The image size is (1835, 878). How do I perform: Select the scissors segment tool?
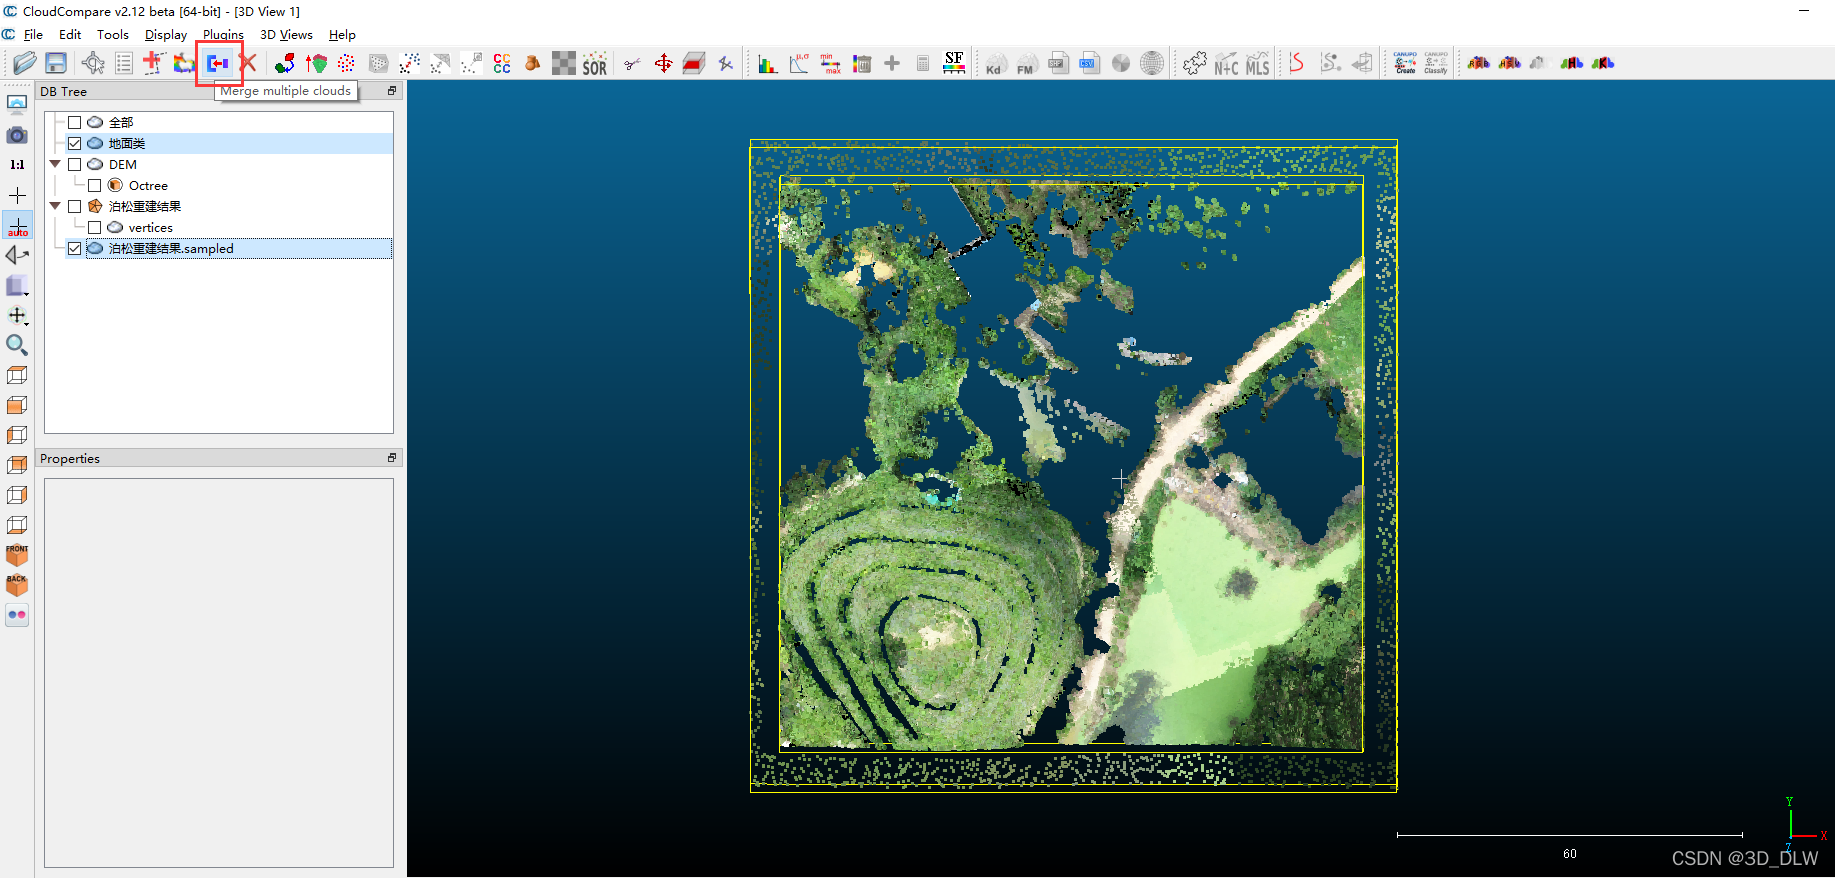click(x=632, y=63)
